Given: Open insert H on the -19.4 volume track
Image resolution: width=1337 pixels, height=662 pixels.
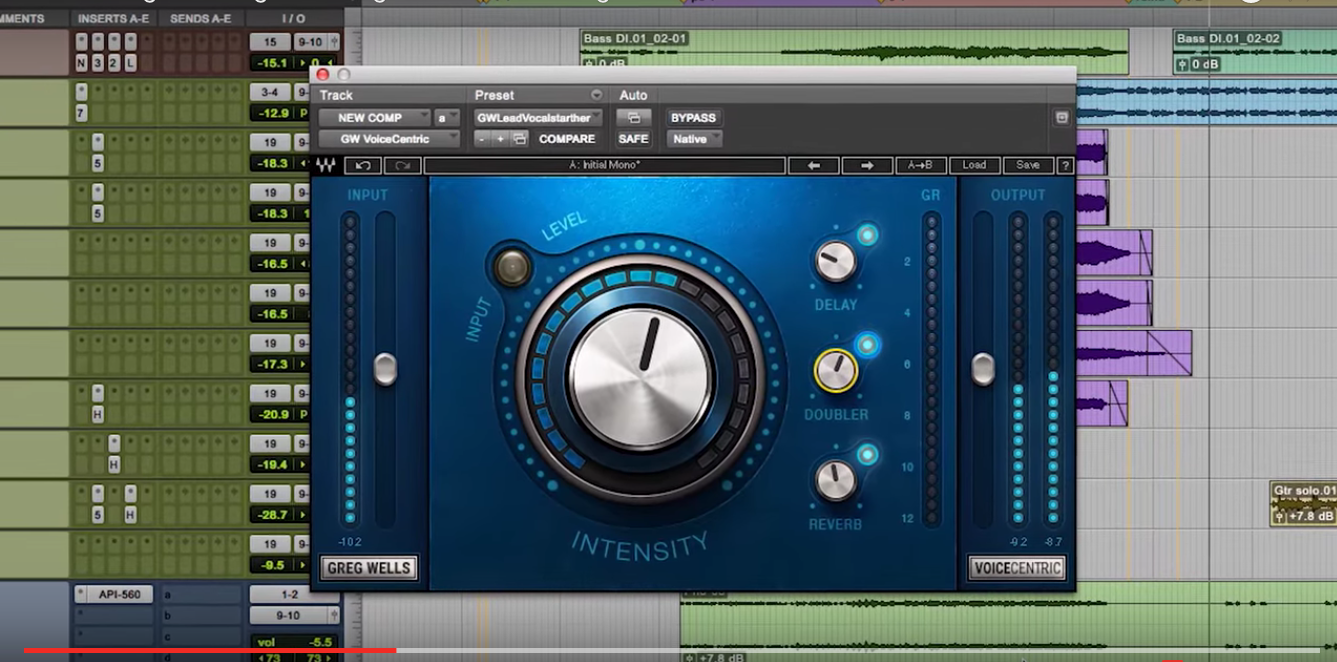Looking at the screenshot, I should pos(114,465).
